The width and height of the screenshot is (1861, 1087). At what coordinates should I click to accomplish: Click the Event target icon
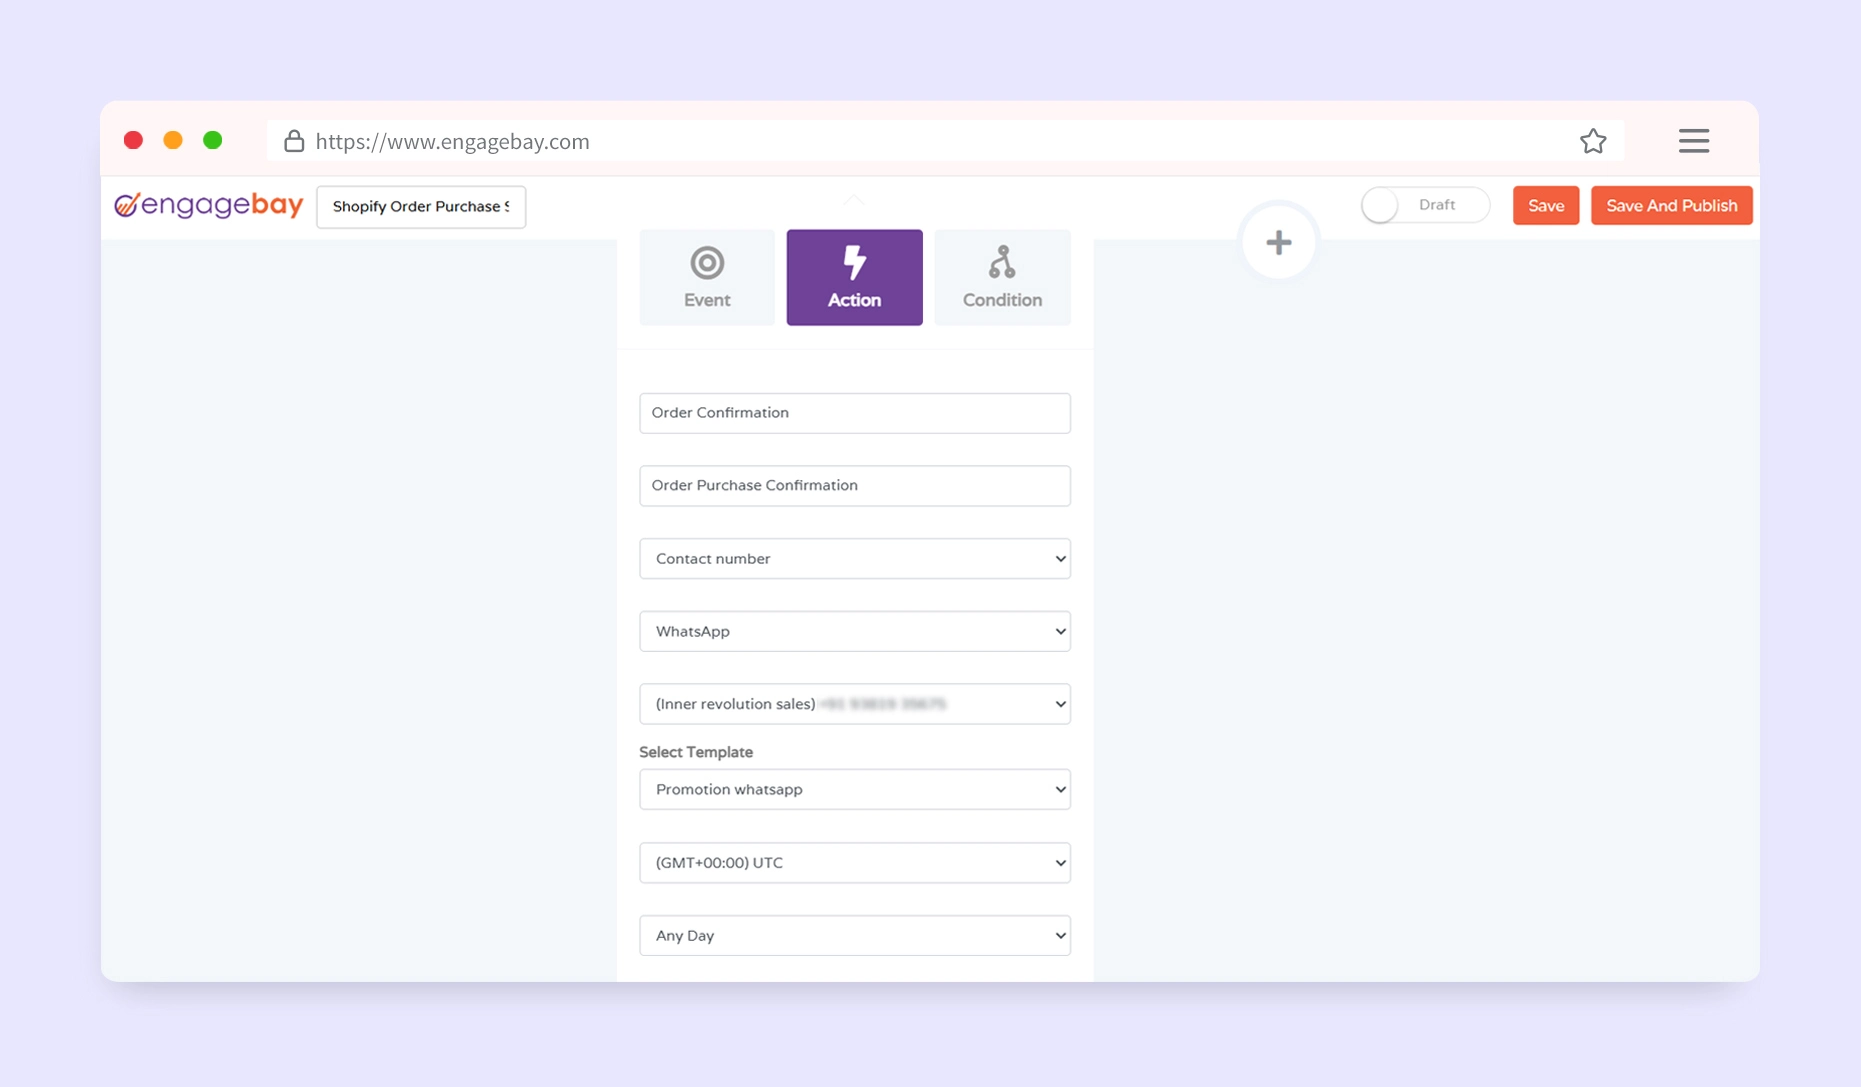(706, 264)
